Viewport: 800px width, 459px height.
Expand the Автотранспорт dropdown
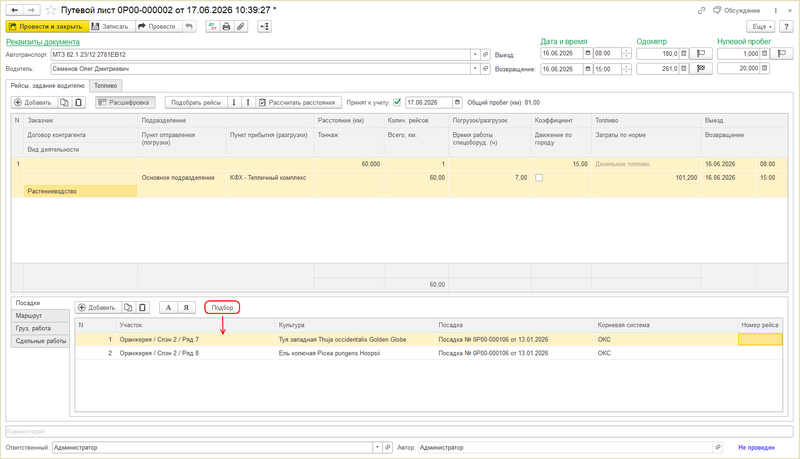click(475, 54)
